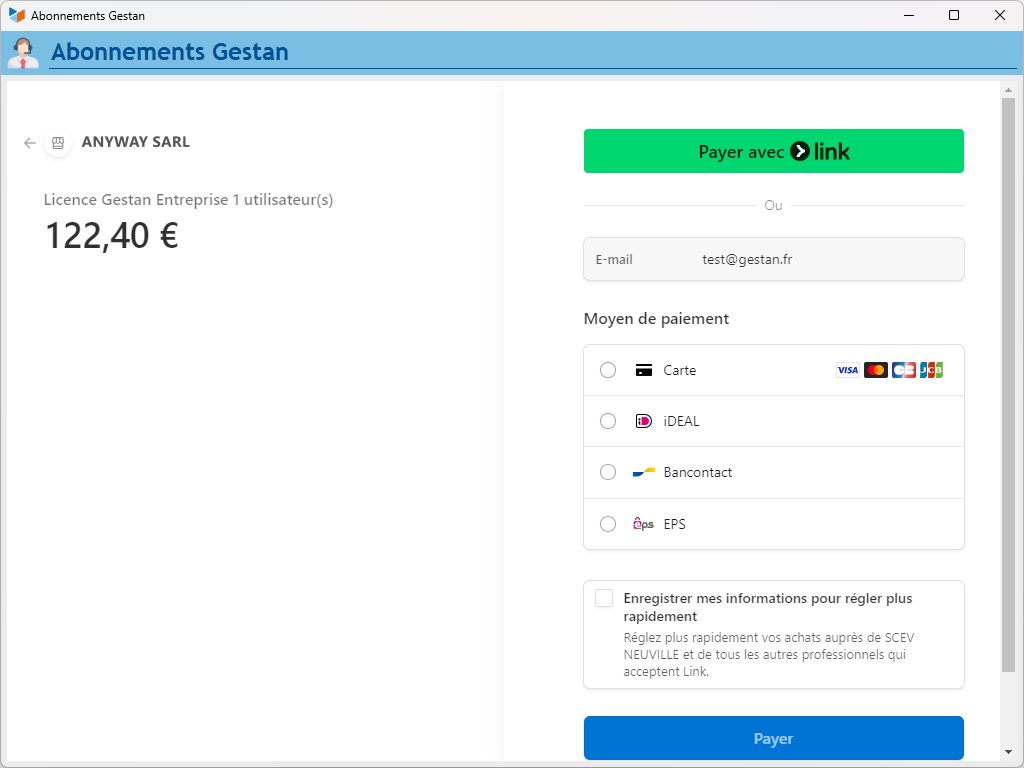
Task: Choose the iDEAL radio option
Action: 608,421
